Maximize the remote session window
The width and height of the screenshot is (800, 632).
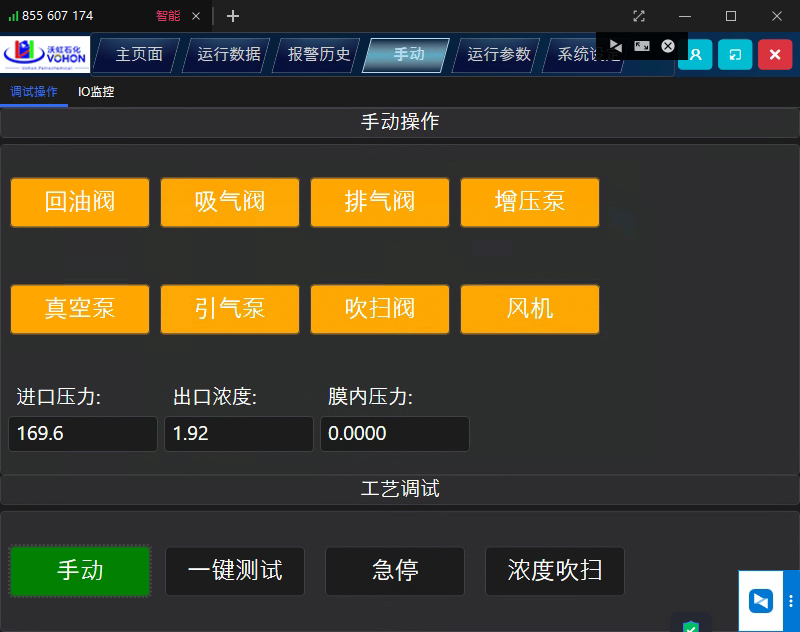click(731, 16)
